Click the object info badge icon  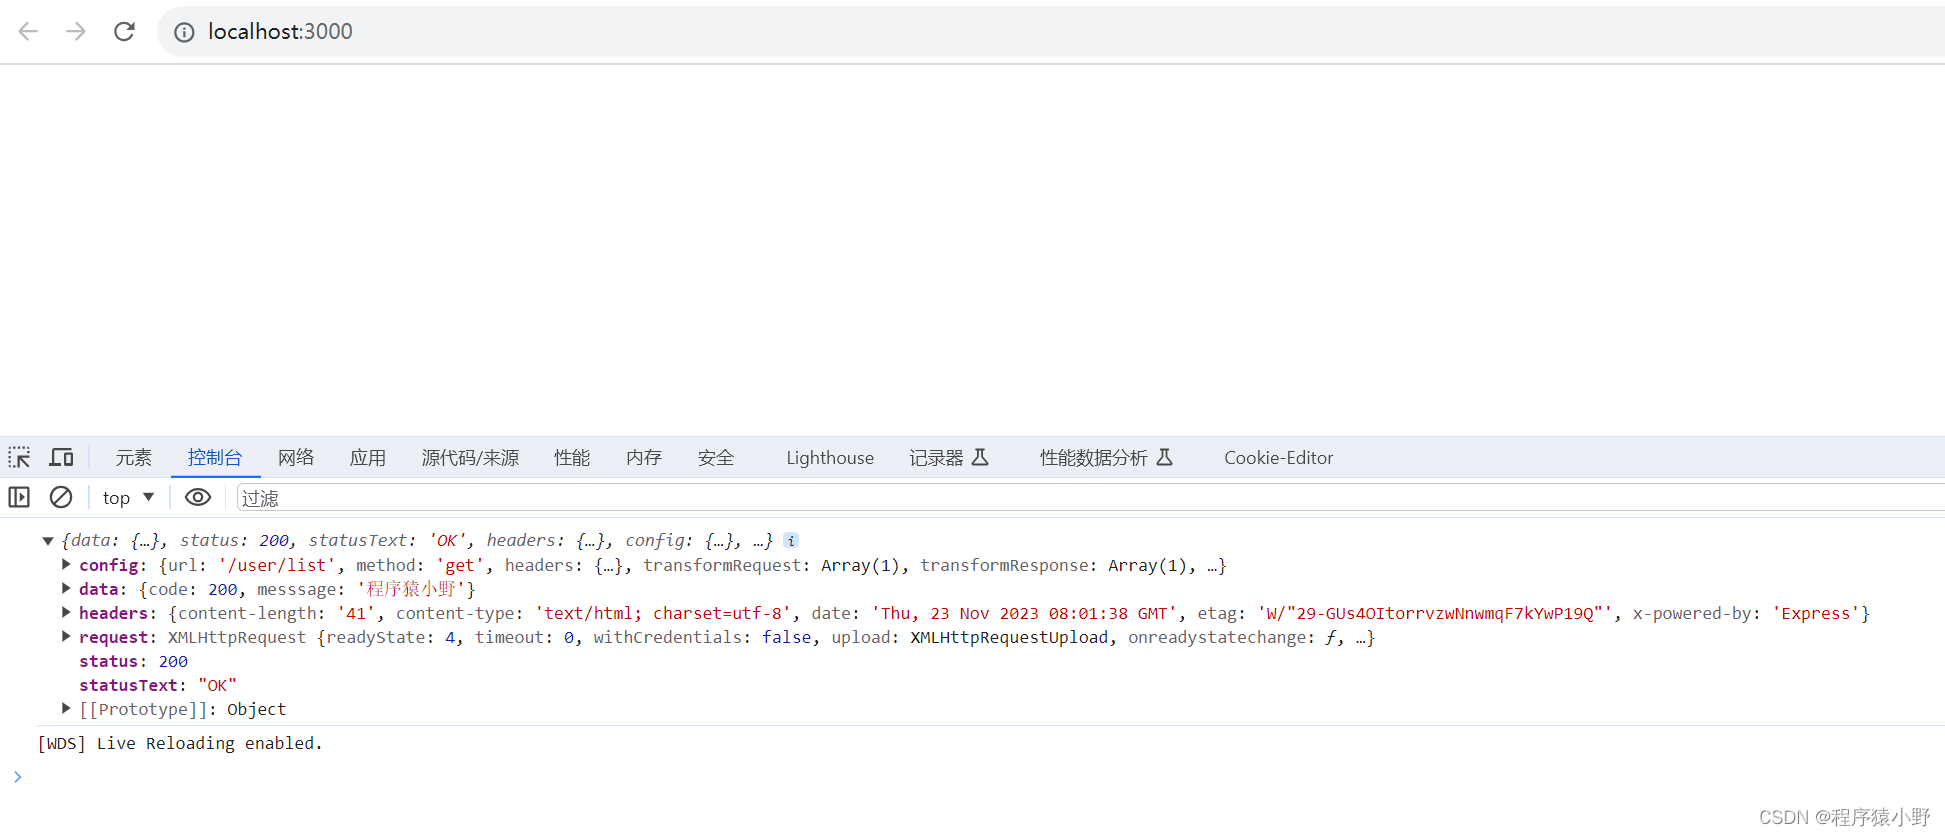[791, 540]
